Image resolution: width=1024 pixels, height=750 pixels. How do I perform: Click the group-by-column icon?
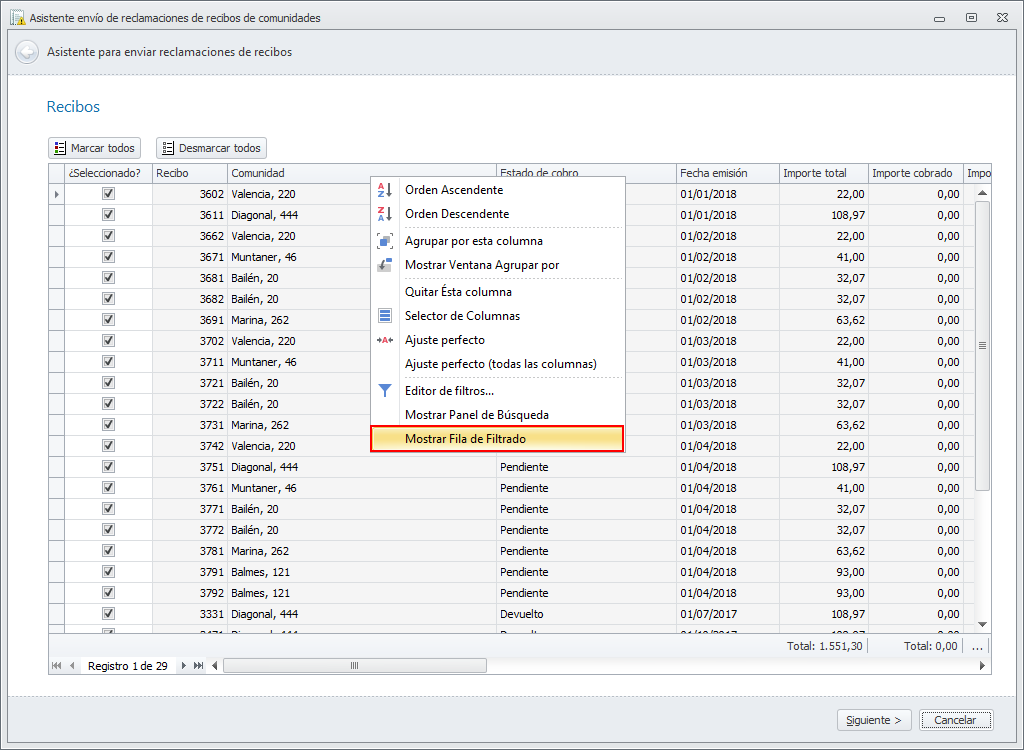[x=385, y=241]
